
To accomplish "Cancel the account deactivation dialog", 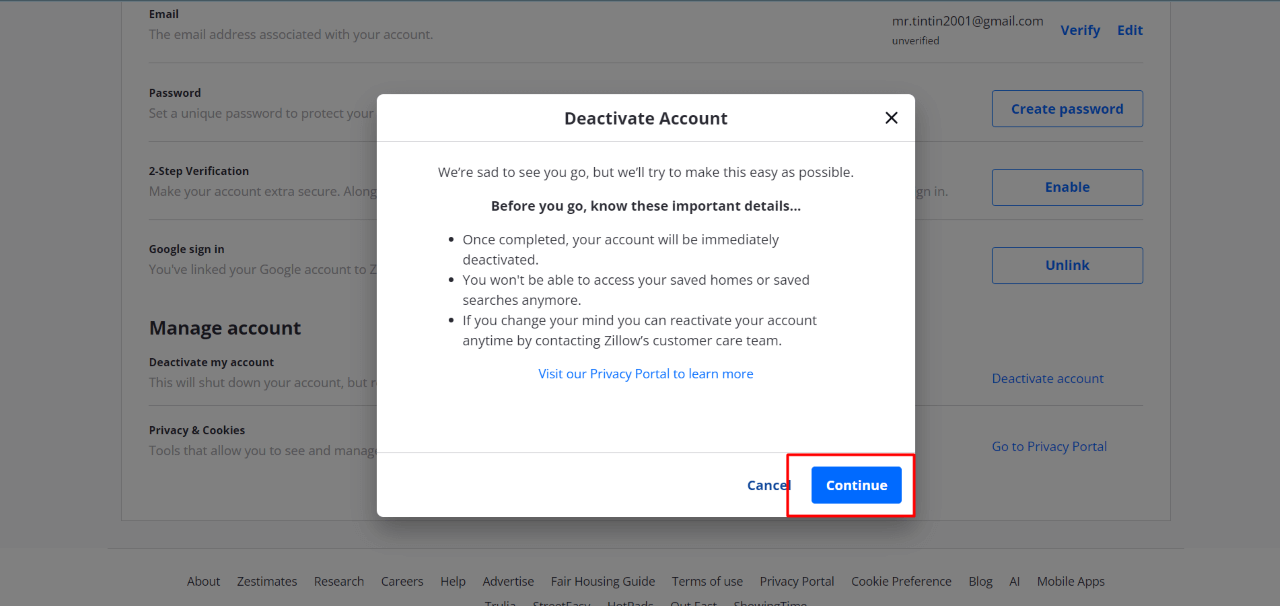I will point(769,485).
